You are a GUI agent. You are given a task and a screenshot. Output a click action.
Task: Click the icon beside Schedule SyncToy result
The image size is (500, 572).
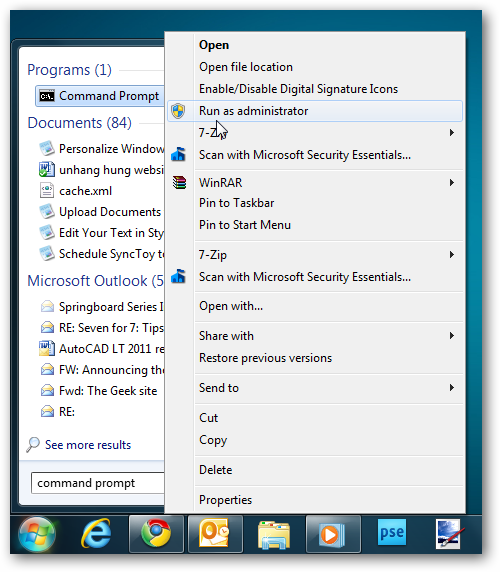click(x=47, y=254)
